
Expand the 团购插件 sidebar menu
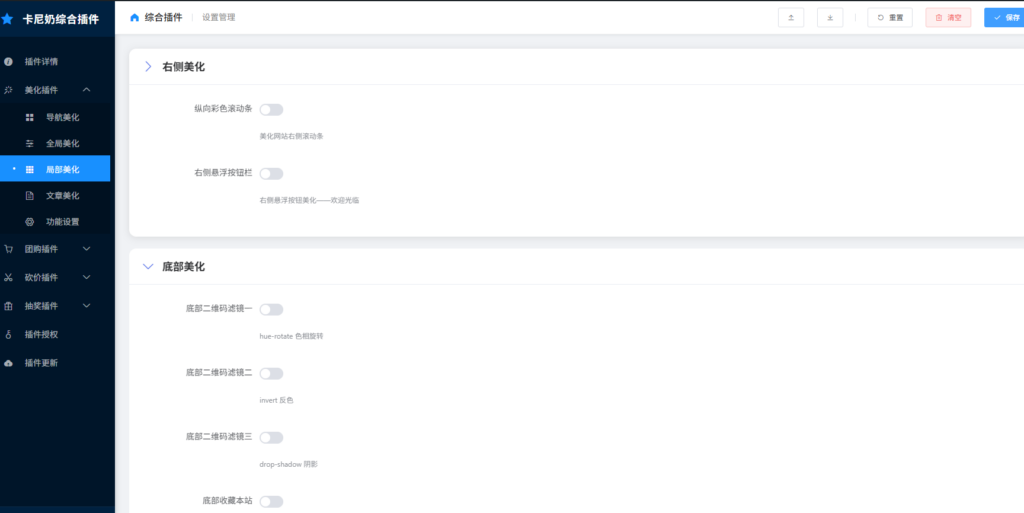point(55,249)
